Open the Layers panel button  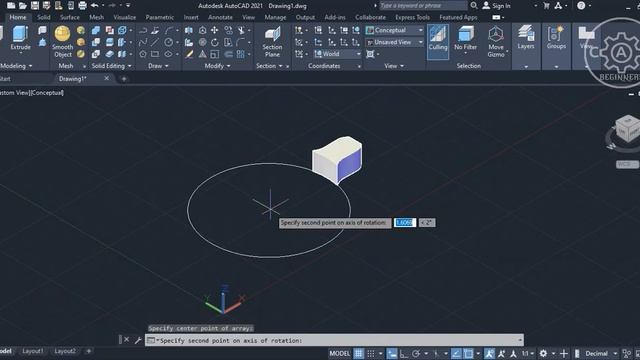(526, 38)
